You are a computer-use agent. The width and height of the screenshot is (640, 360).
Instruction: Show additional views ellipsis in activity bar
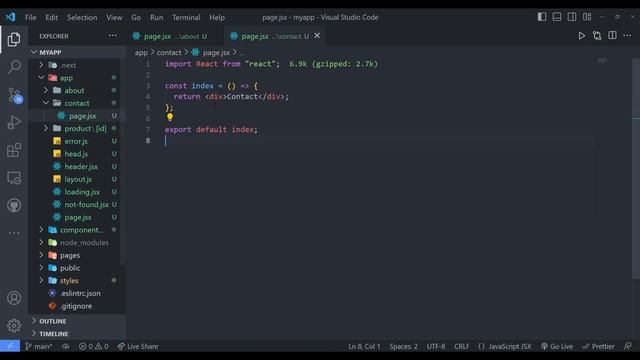(x=14, y=233)
